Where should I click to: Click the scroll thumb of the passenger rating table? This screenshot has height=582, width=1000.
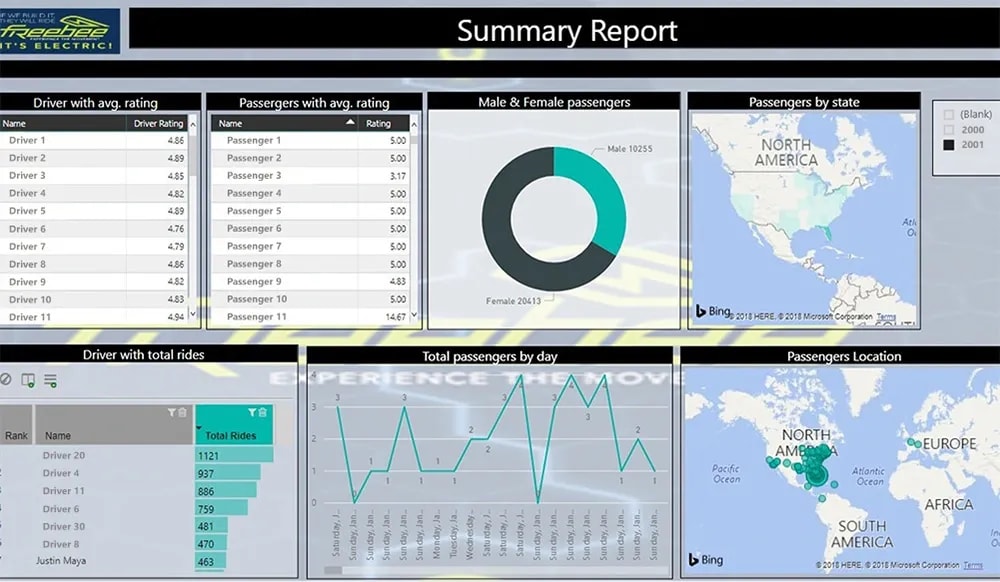pos(414,138)
